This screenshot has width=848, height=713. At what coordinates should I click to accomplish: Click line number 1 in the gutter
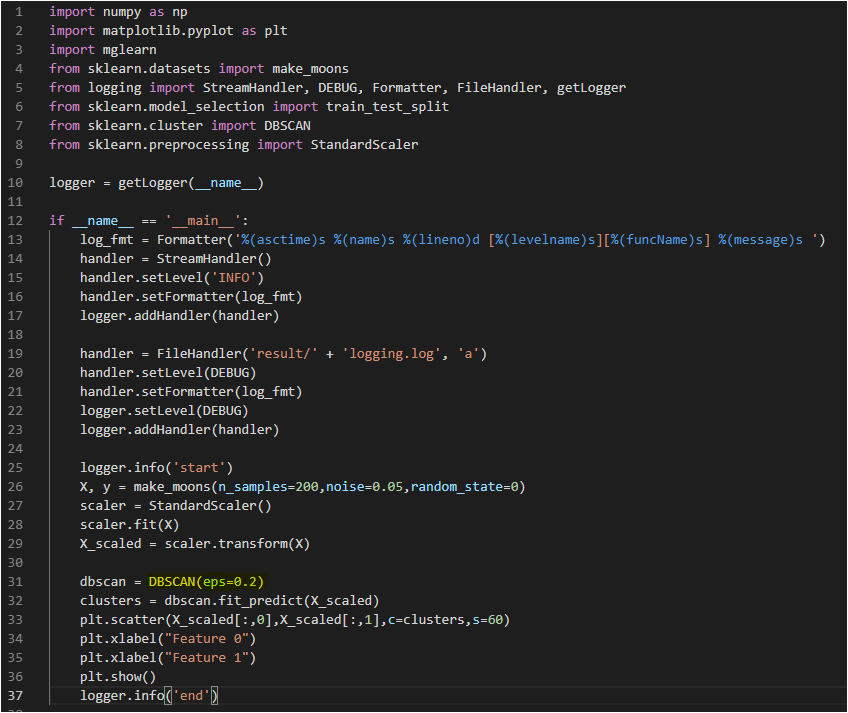tap(19, 11)
